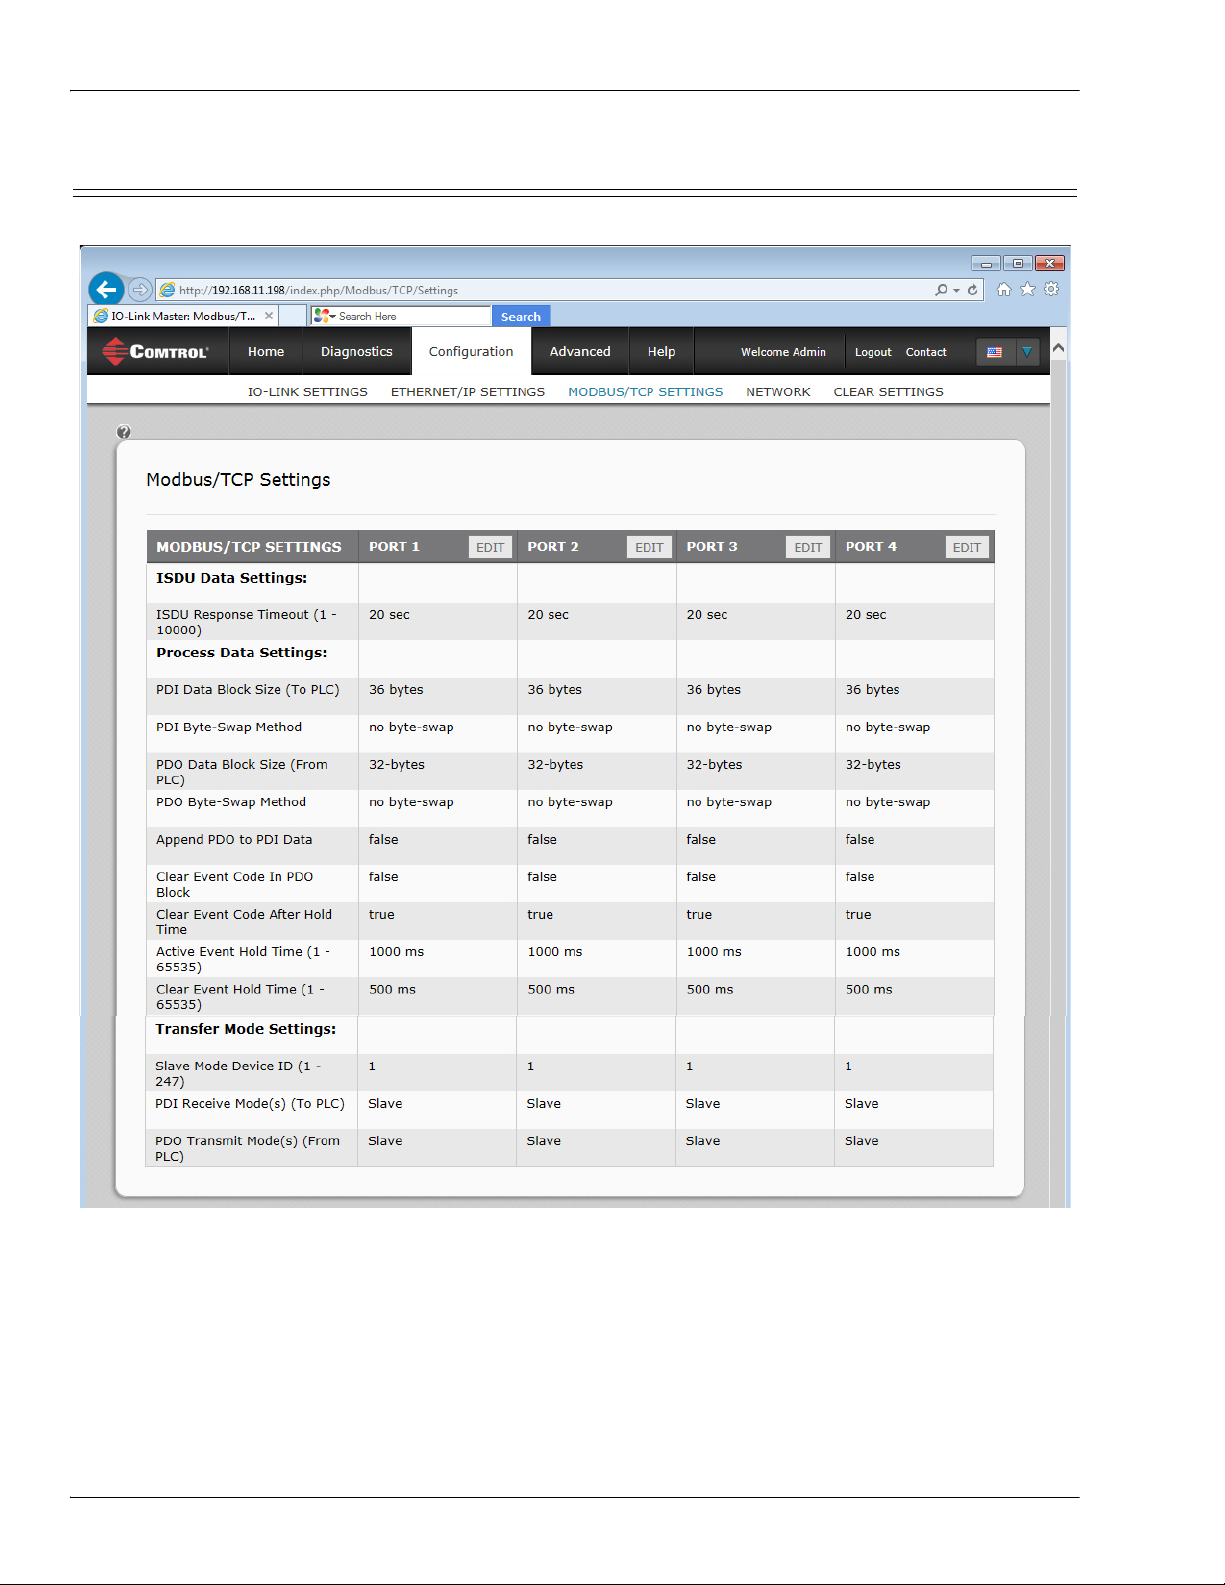
Task: Click Port 2 PDI Data Block Size 36 bytes
Action: 554,690
